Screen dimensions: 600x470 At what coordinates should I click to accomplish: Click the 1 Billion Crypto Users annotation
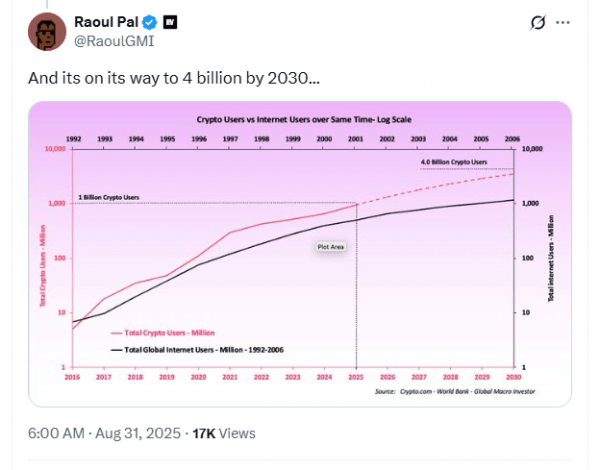coord(109,197)
